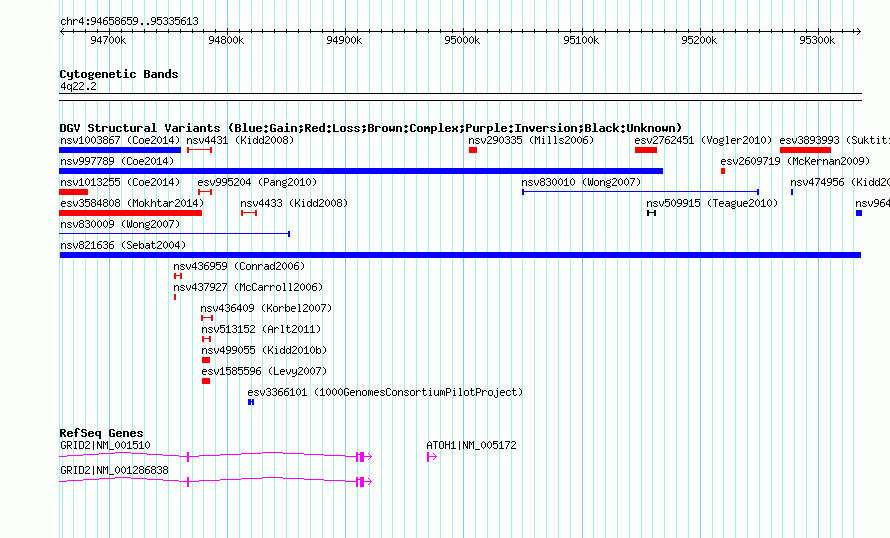Open nsv436409 (Korbel2007) variant label
Image resolution: width=890 pixels, height=538 pixels.
pyautogui.click(x=266, y=308)
